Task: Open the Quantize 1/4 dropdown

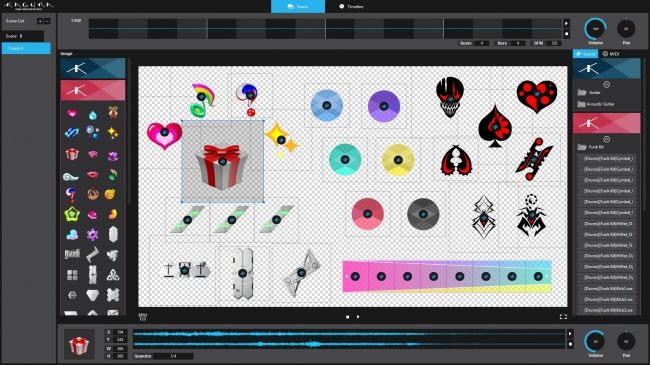Action: tap(173, 356)
